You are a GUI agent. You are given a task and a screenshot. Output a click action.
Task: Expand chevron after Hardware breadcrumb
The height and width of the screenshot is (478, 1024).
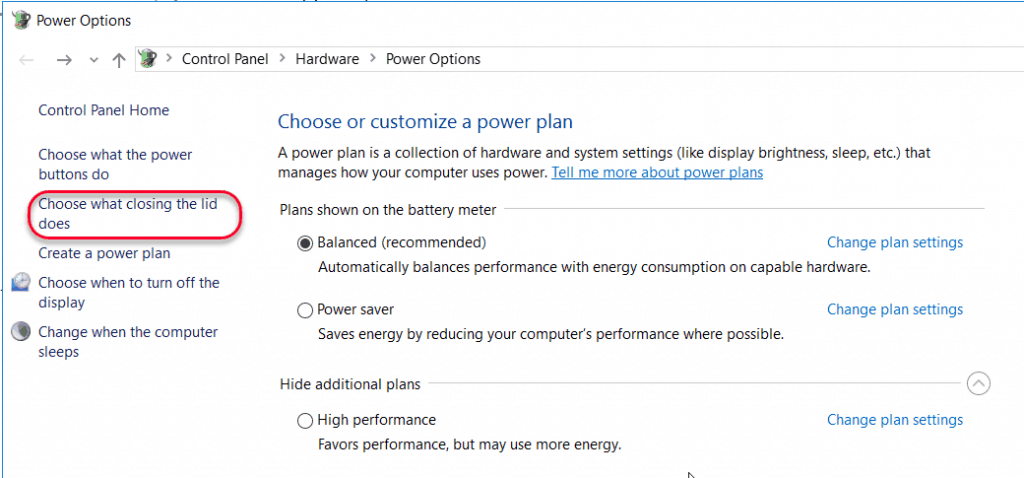pos(372,59)
